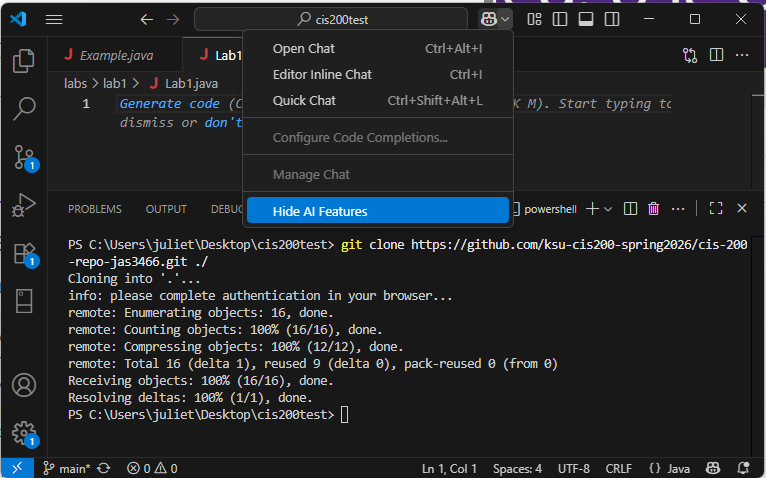Click the Generate code link in editor
The height and width of the screenshot is (478, 766).
click(x=170, y=104)
